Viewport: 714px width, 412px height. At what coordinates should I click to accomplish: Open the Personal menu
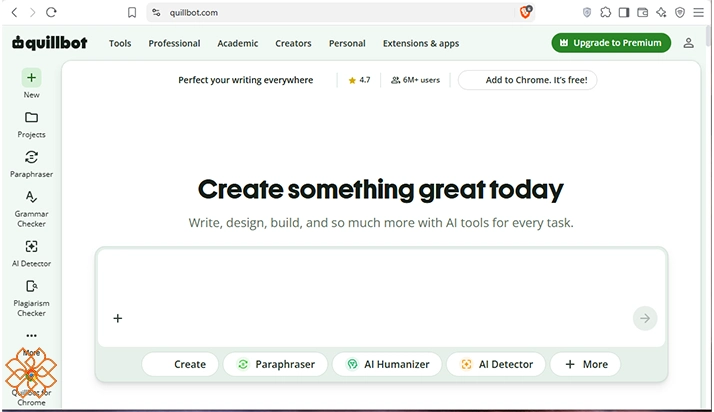(347, 43)
